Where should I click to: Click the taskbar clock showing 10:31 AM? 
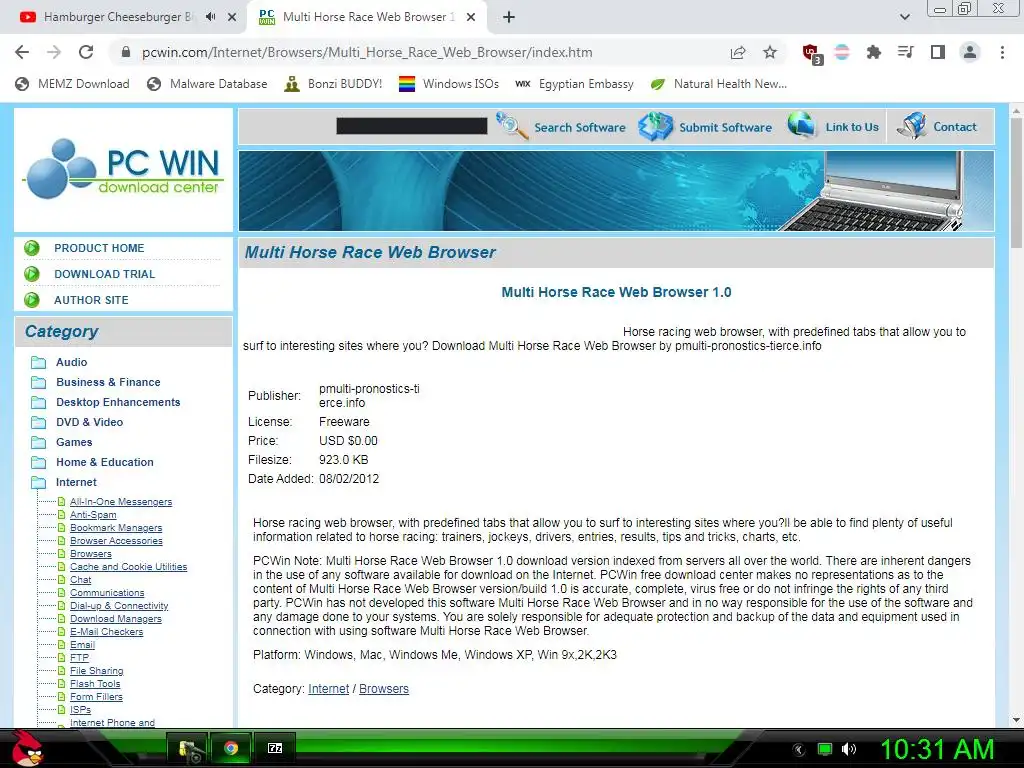[x=937, y=749]
